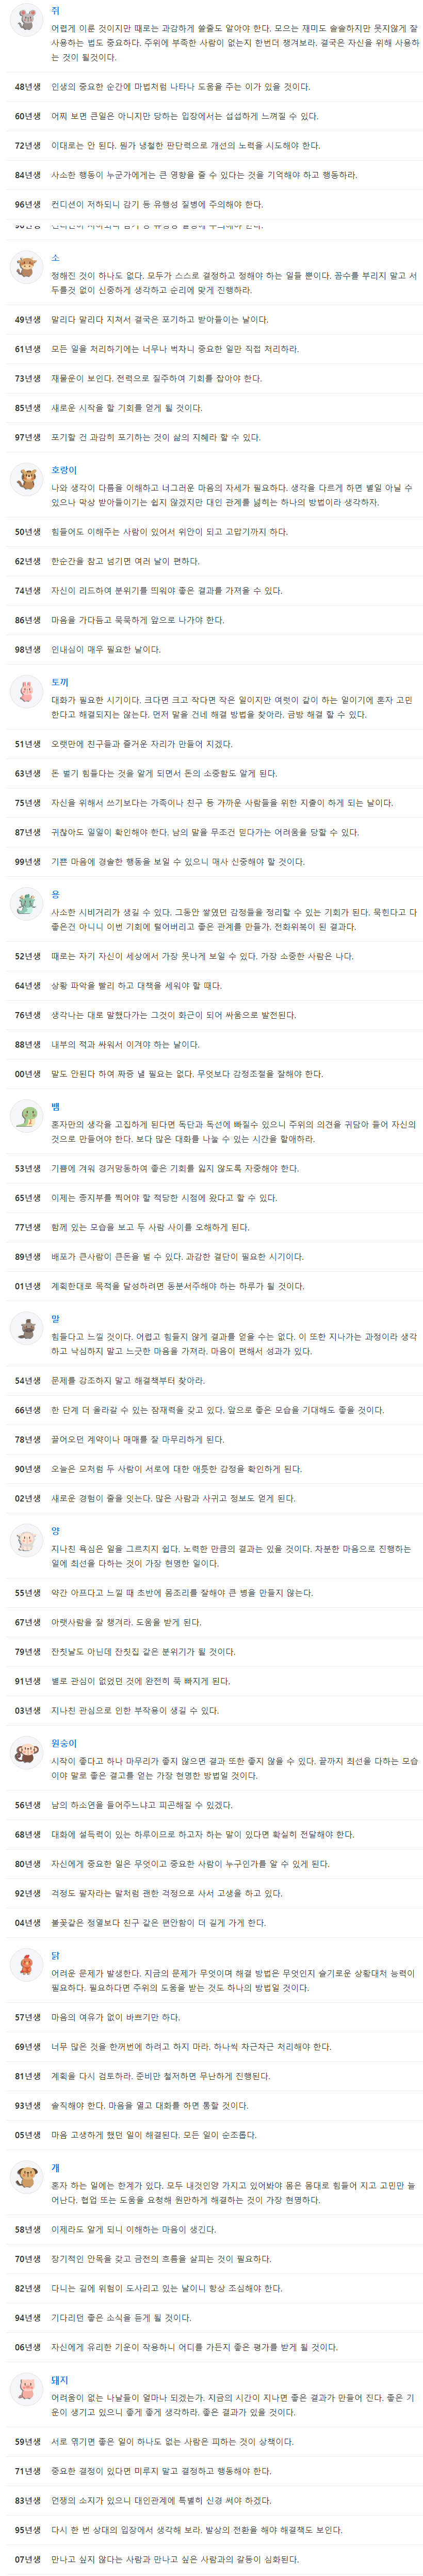Click the rat (쥐) zodiac icon
Image resolution: width=423 pixels, height=2576 pixels.
click(25, 21)
